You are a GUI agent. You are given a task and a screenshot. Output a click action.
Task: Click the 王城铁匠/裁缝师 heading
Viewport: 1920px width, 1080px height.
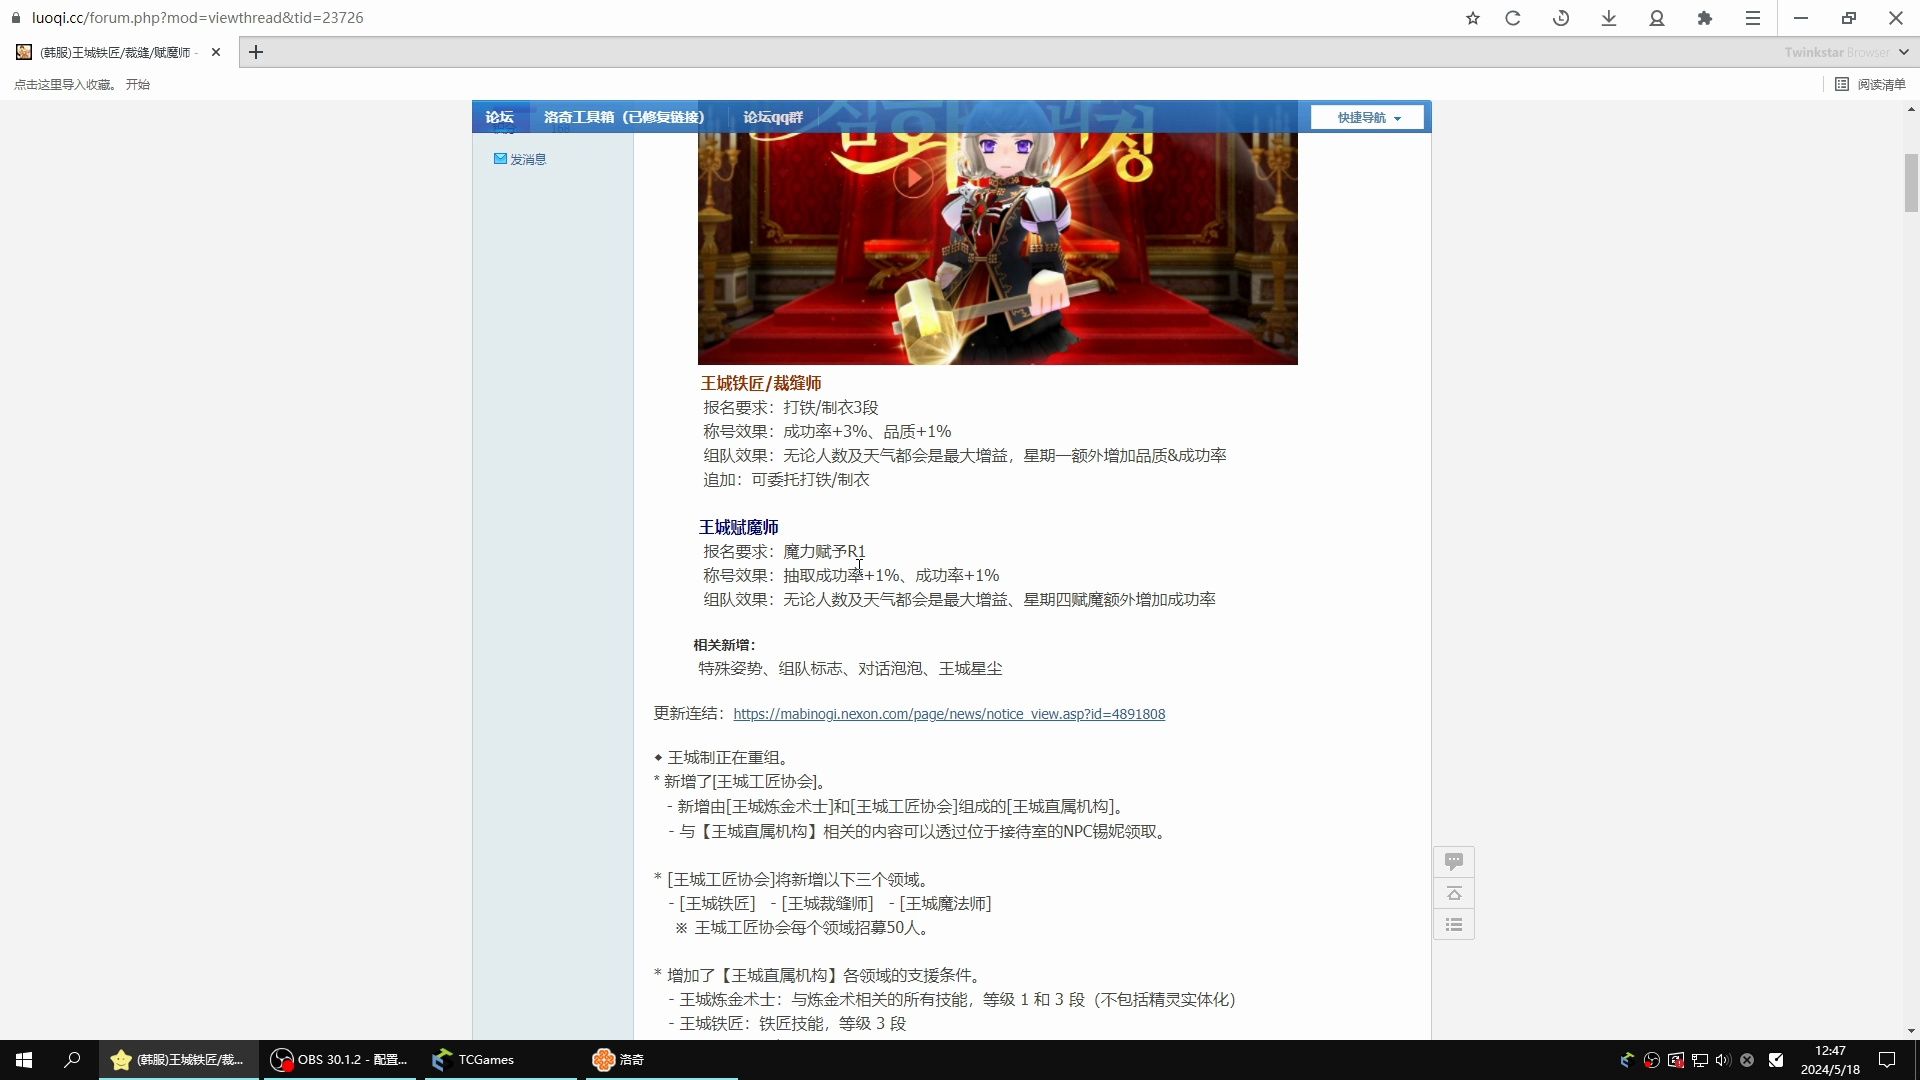[761, 383]
